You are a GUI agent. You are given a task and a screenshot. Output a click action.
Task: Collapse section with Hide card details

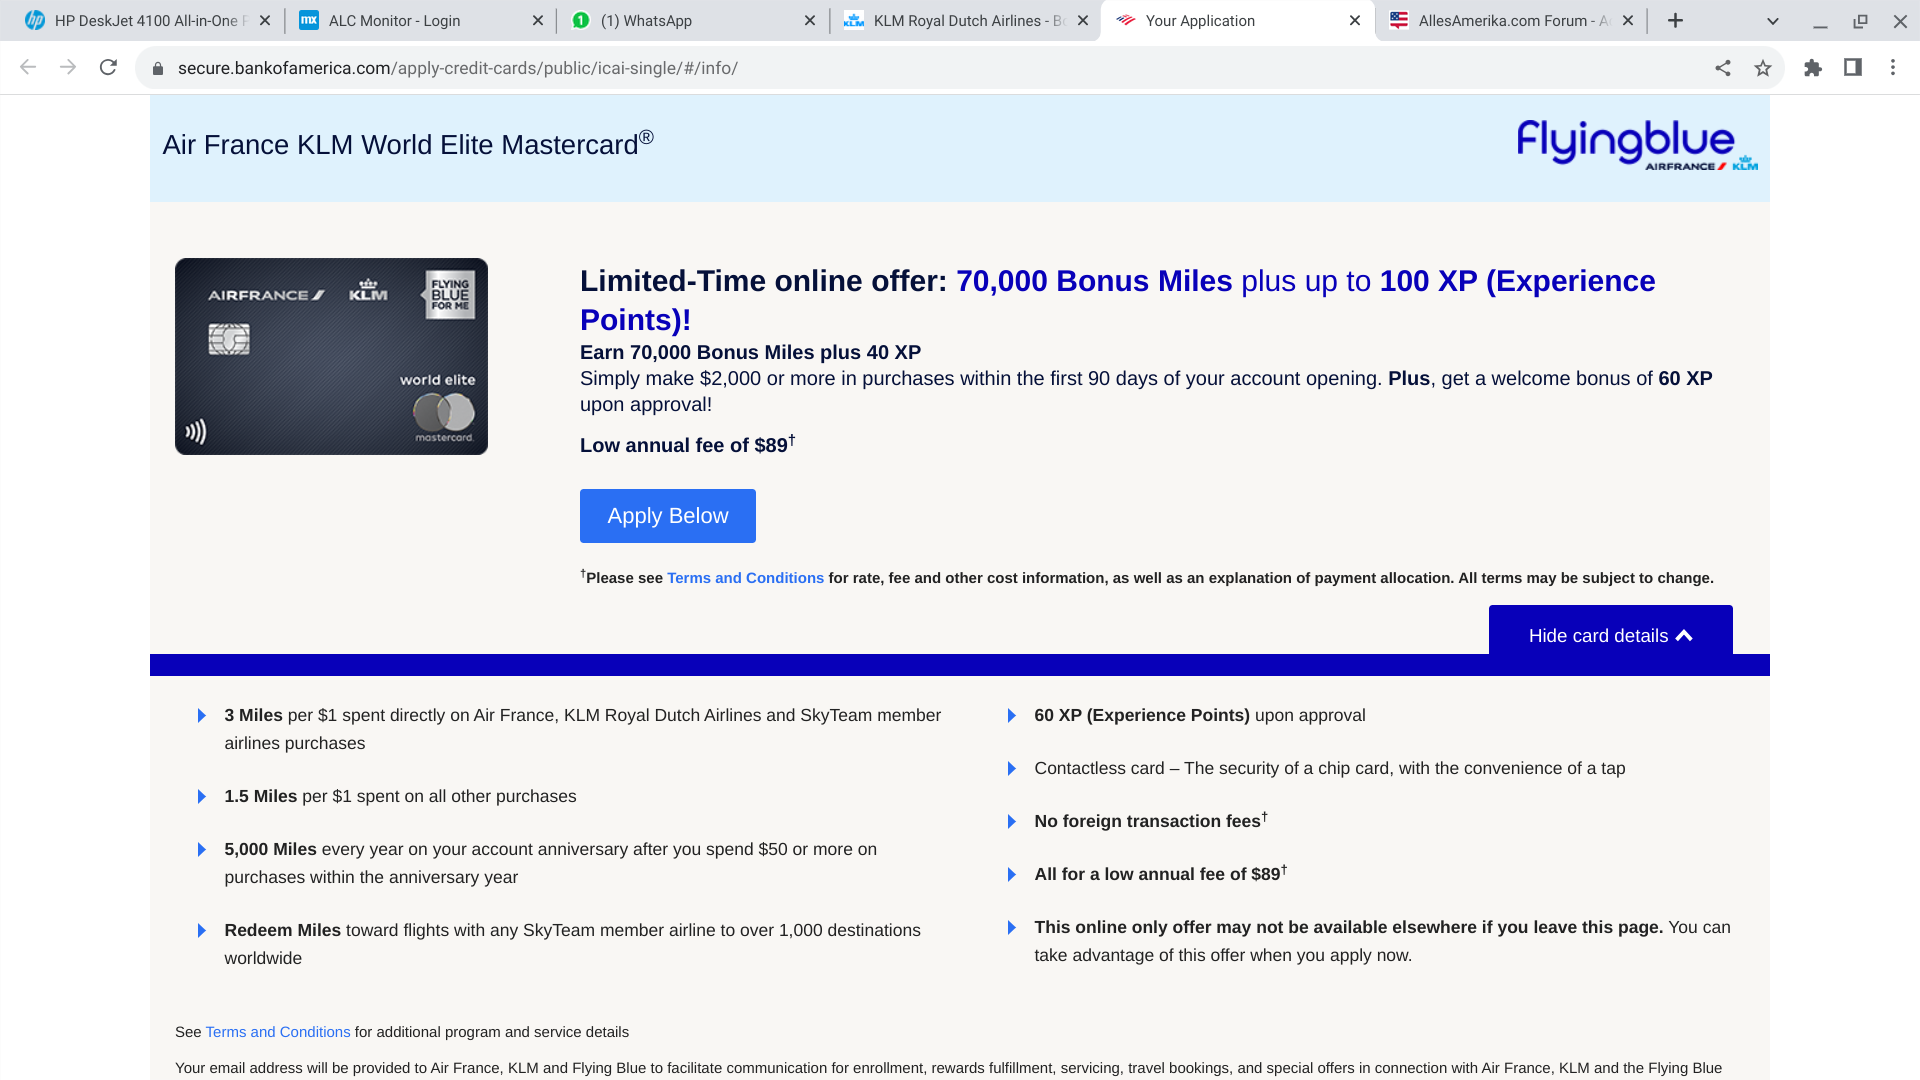pyautogui.click(x=1610, y=636)
